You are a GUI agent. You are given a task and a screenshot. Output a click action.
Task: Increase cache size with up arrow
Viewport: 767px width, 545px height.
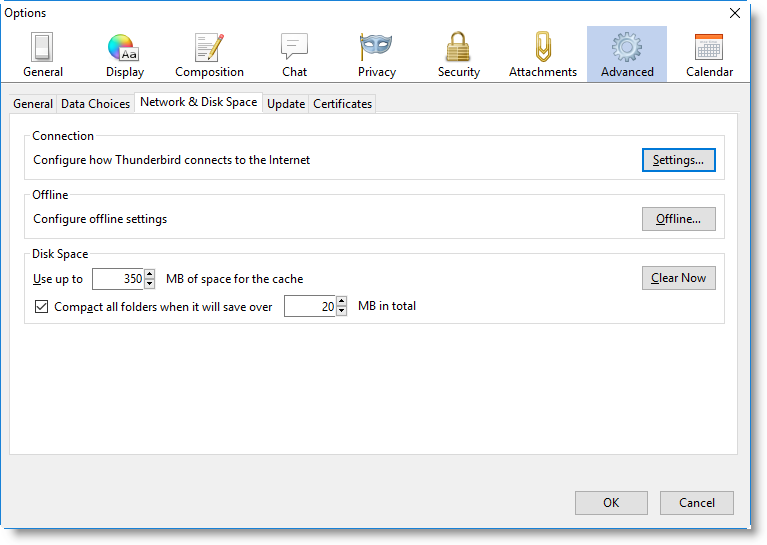point(150,274)
